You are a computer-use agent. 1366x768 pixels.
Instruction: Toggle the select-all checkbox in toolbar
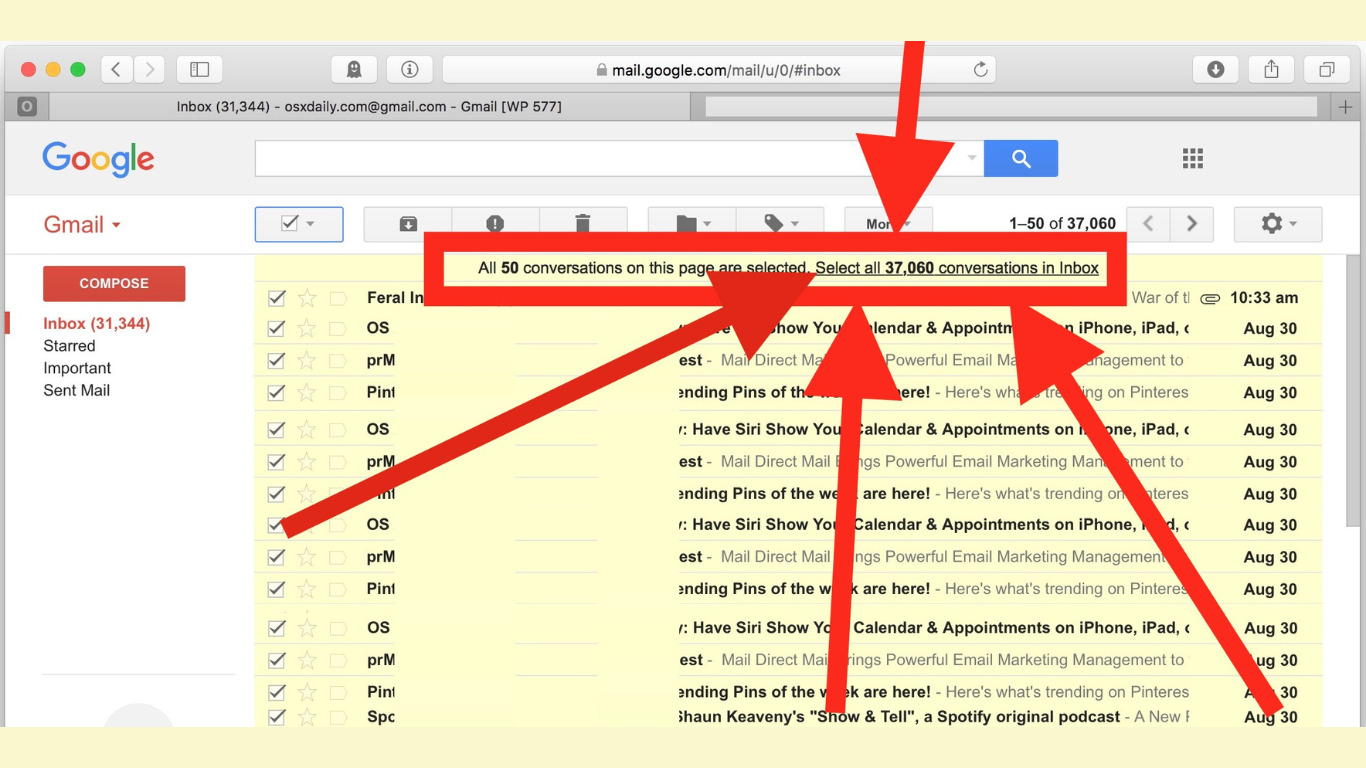tap(289, 224)
